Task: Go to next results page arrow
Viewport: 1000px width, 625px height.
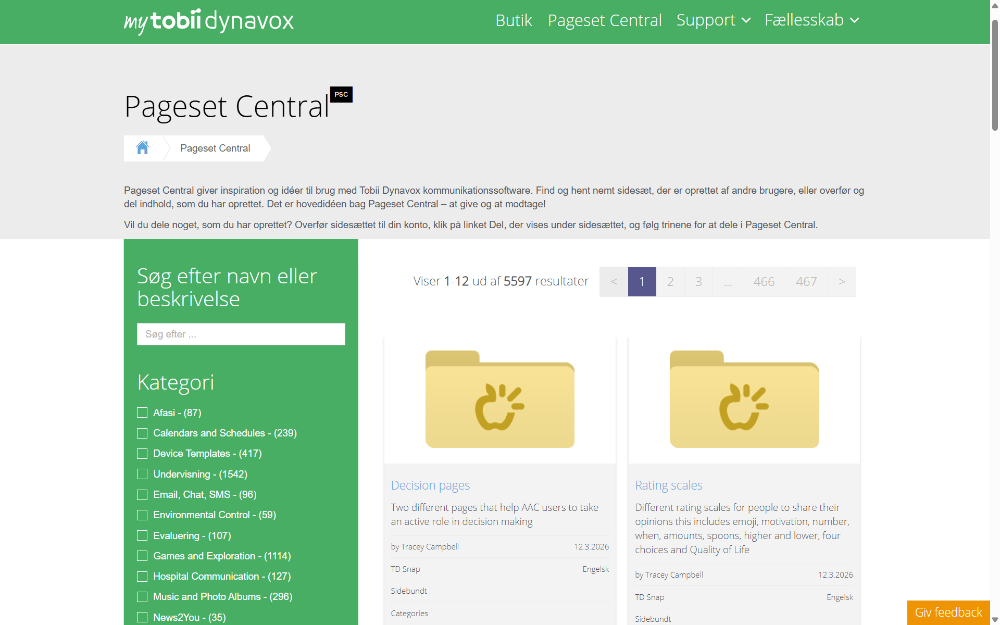Action: [841, 282]
